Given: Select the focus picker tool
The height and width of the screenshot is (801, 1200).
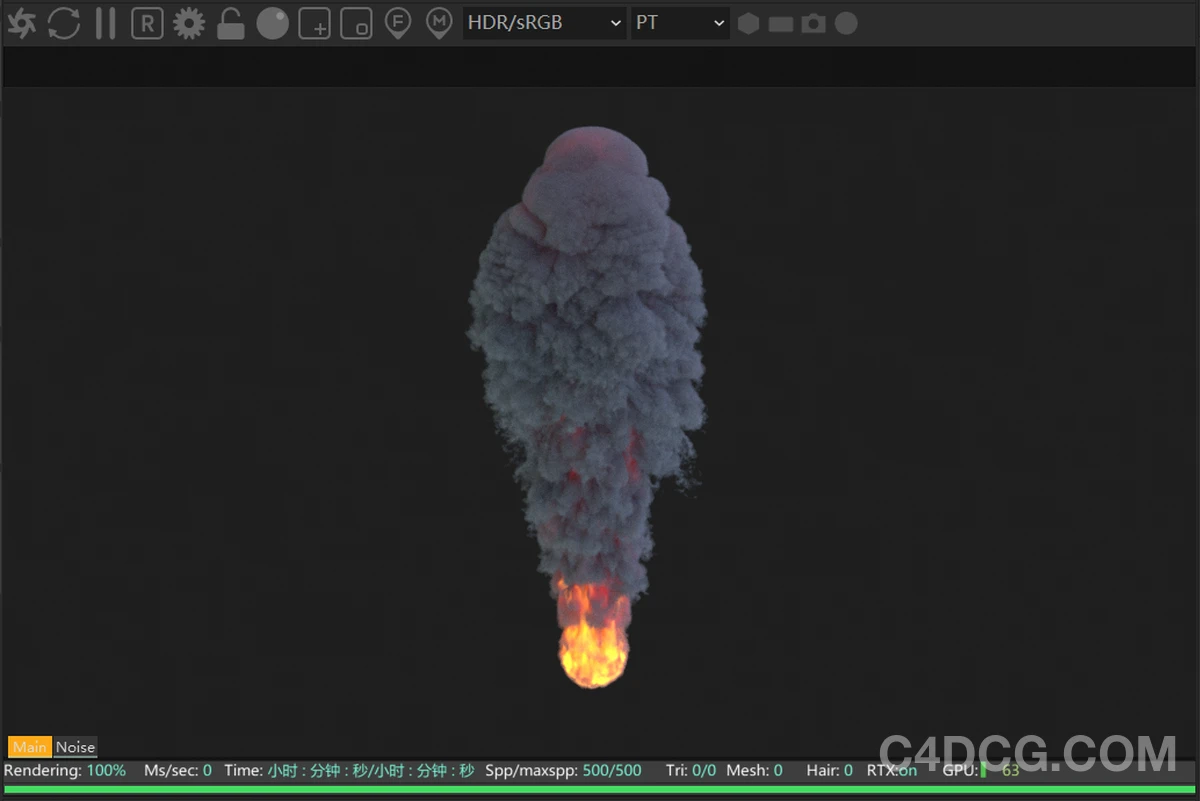Looking at the screenshot, I should [398, 22].
